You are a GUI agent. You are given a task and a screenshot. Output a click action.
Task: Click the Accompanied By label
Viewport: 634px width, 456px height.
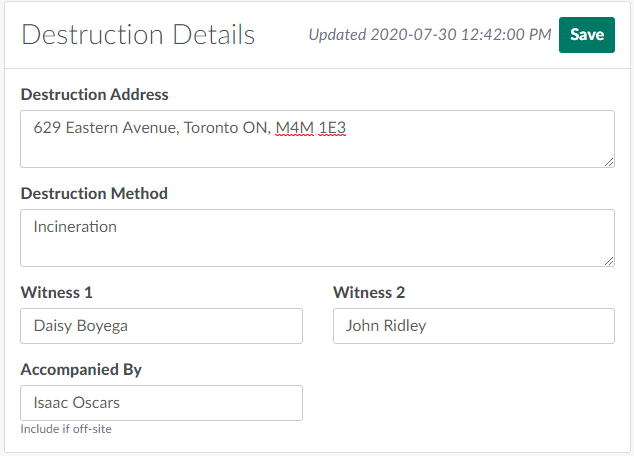[x=81, y=370]
